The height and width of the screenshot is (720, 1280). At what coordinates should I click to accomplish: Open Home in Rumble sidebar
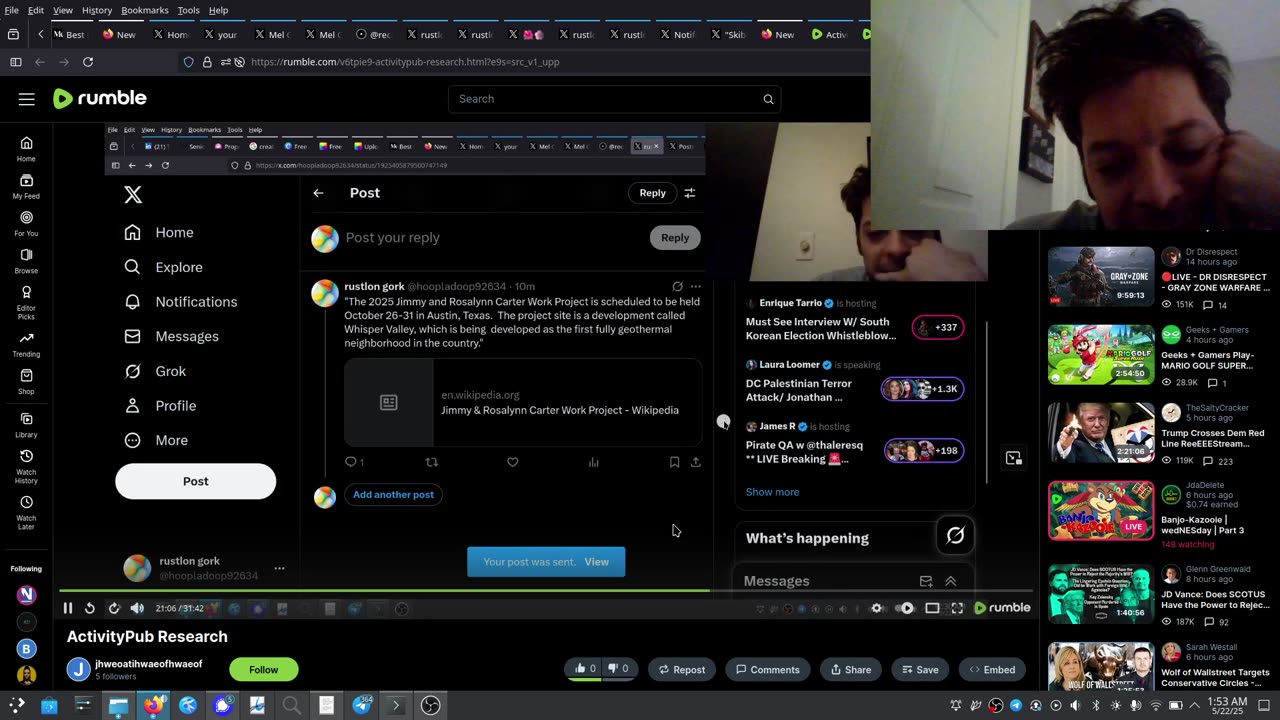point(26,149)
